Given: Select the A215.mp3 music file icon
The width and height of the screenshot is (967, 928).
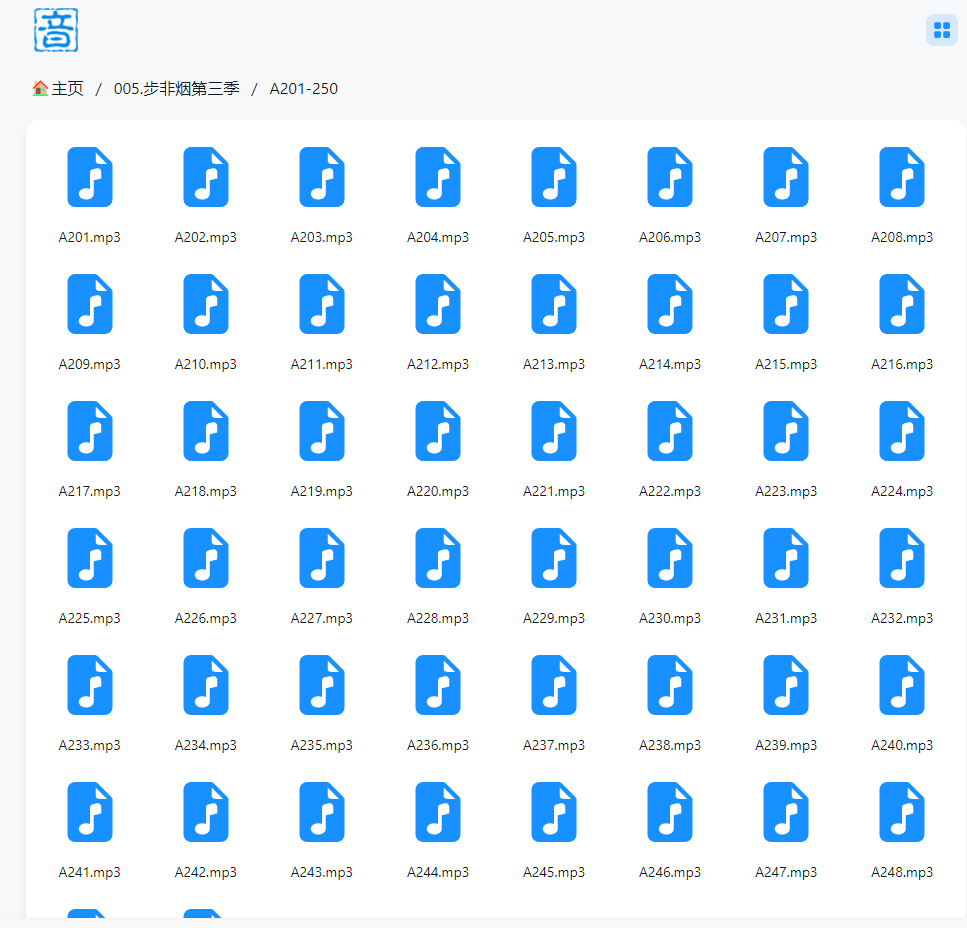Looking at the screenshot, I should click(x=786, y=304).
